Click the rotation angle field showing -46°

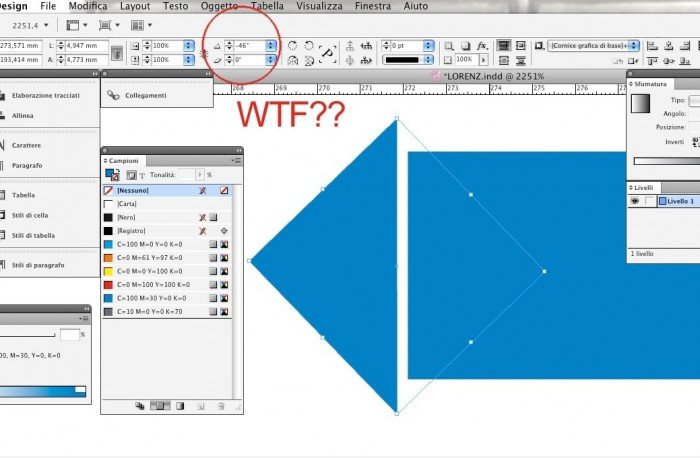[x=250, y=46]
